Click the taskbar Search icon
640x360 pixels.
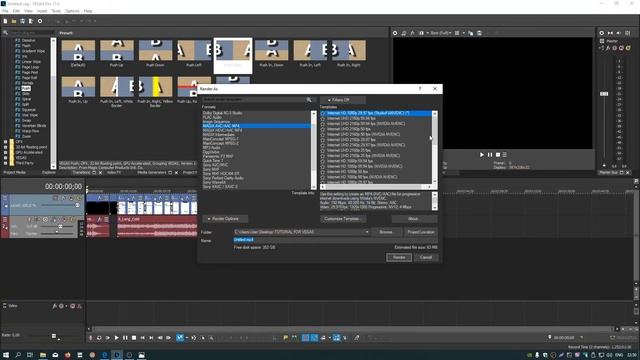pyautogui.click(x=18, y=355)
